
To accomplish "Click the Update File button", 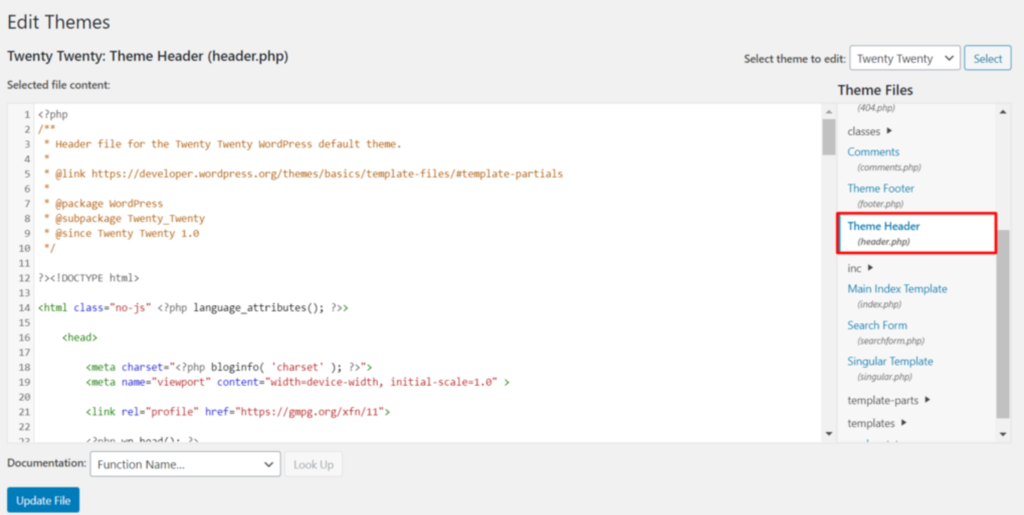I will click(43, 500).
